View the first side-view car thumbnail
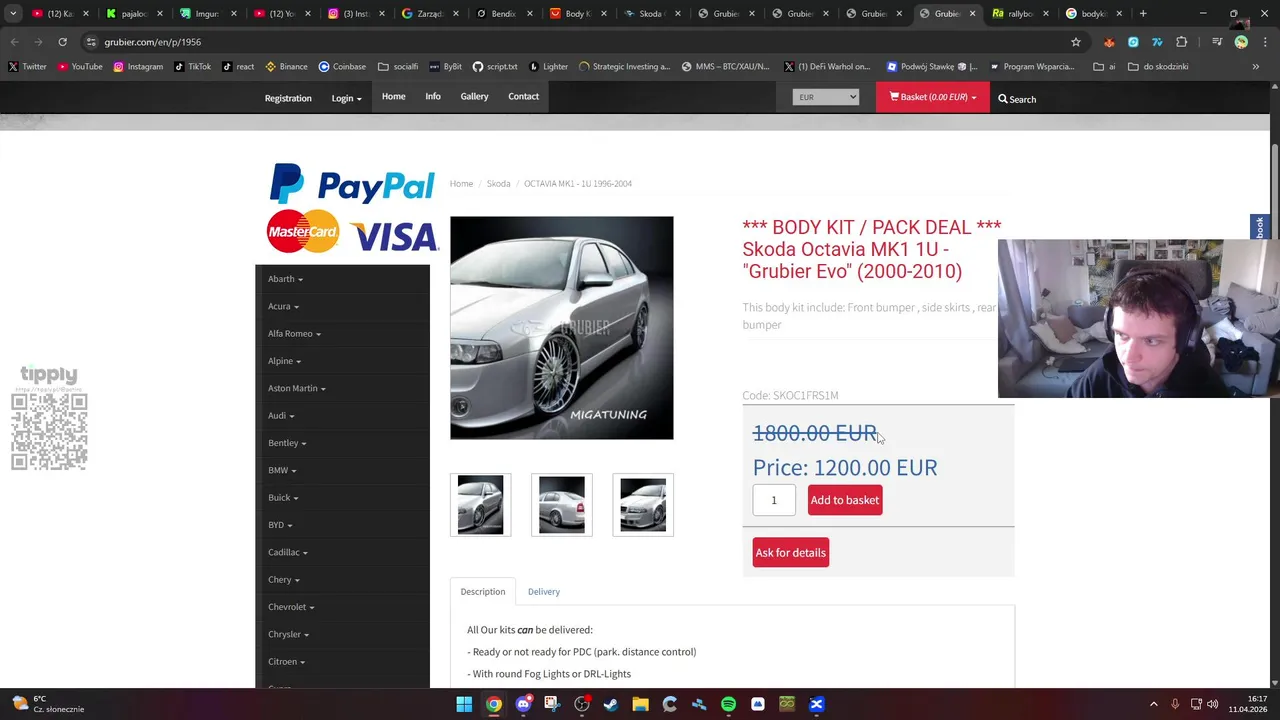This screenshot has height=720, width=1280. (480, 505)
